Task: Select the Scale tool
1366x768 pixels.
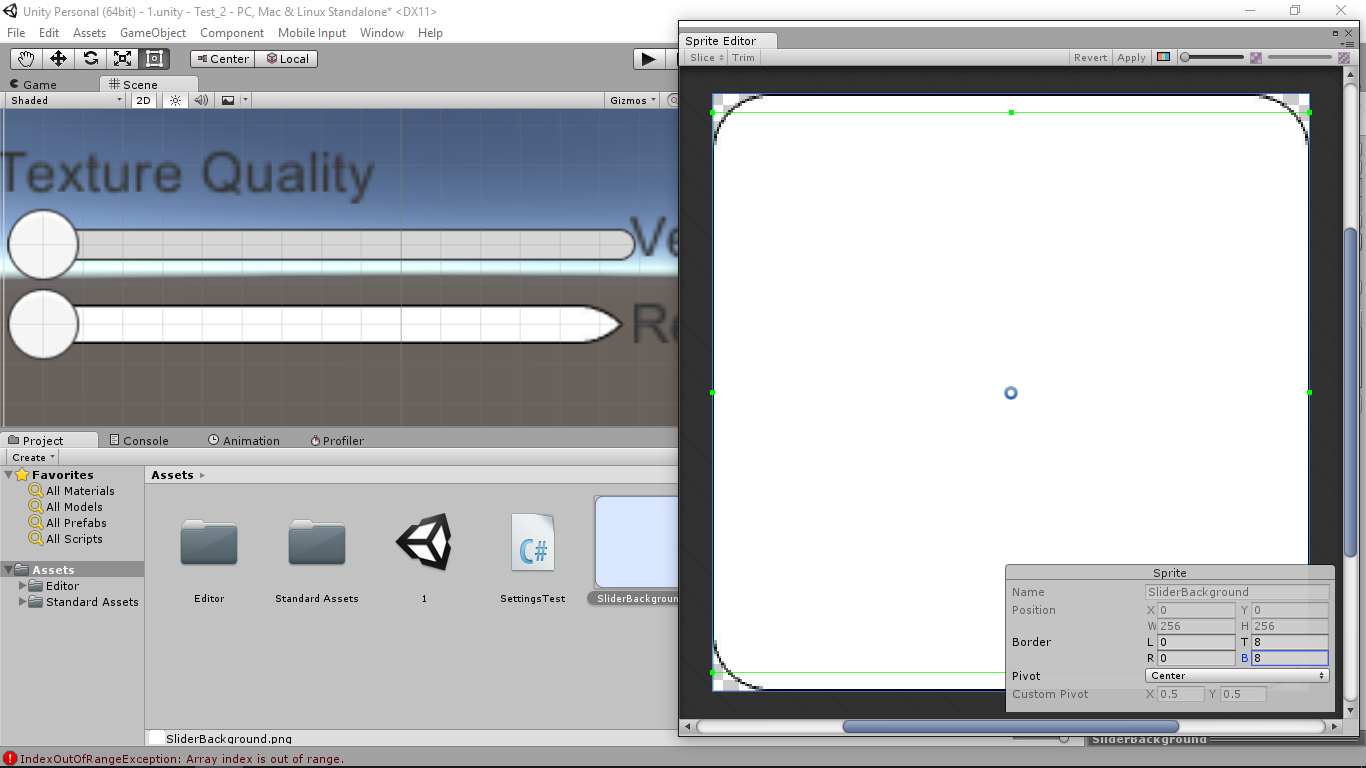Action: click(x=122, y=59)
